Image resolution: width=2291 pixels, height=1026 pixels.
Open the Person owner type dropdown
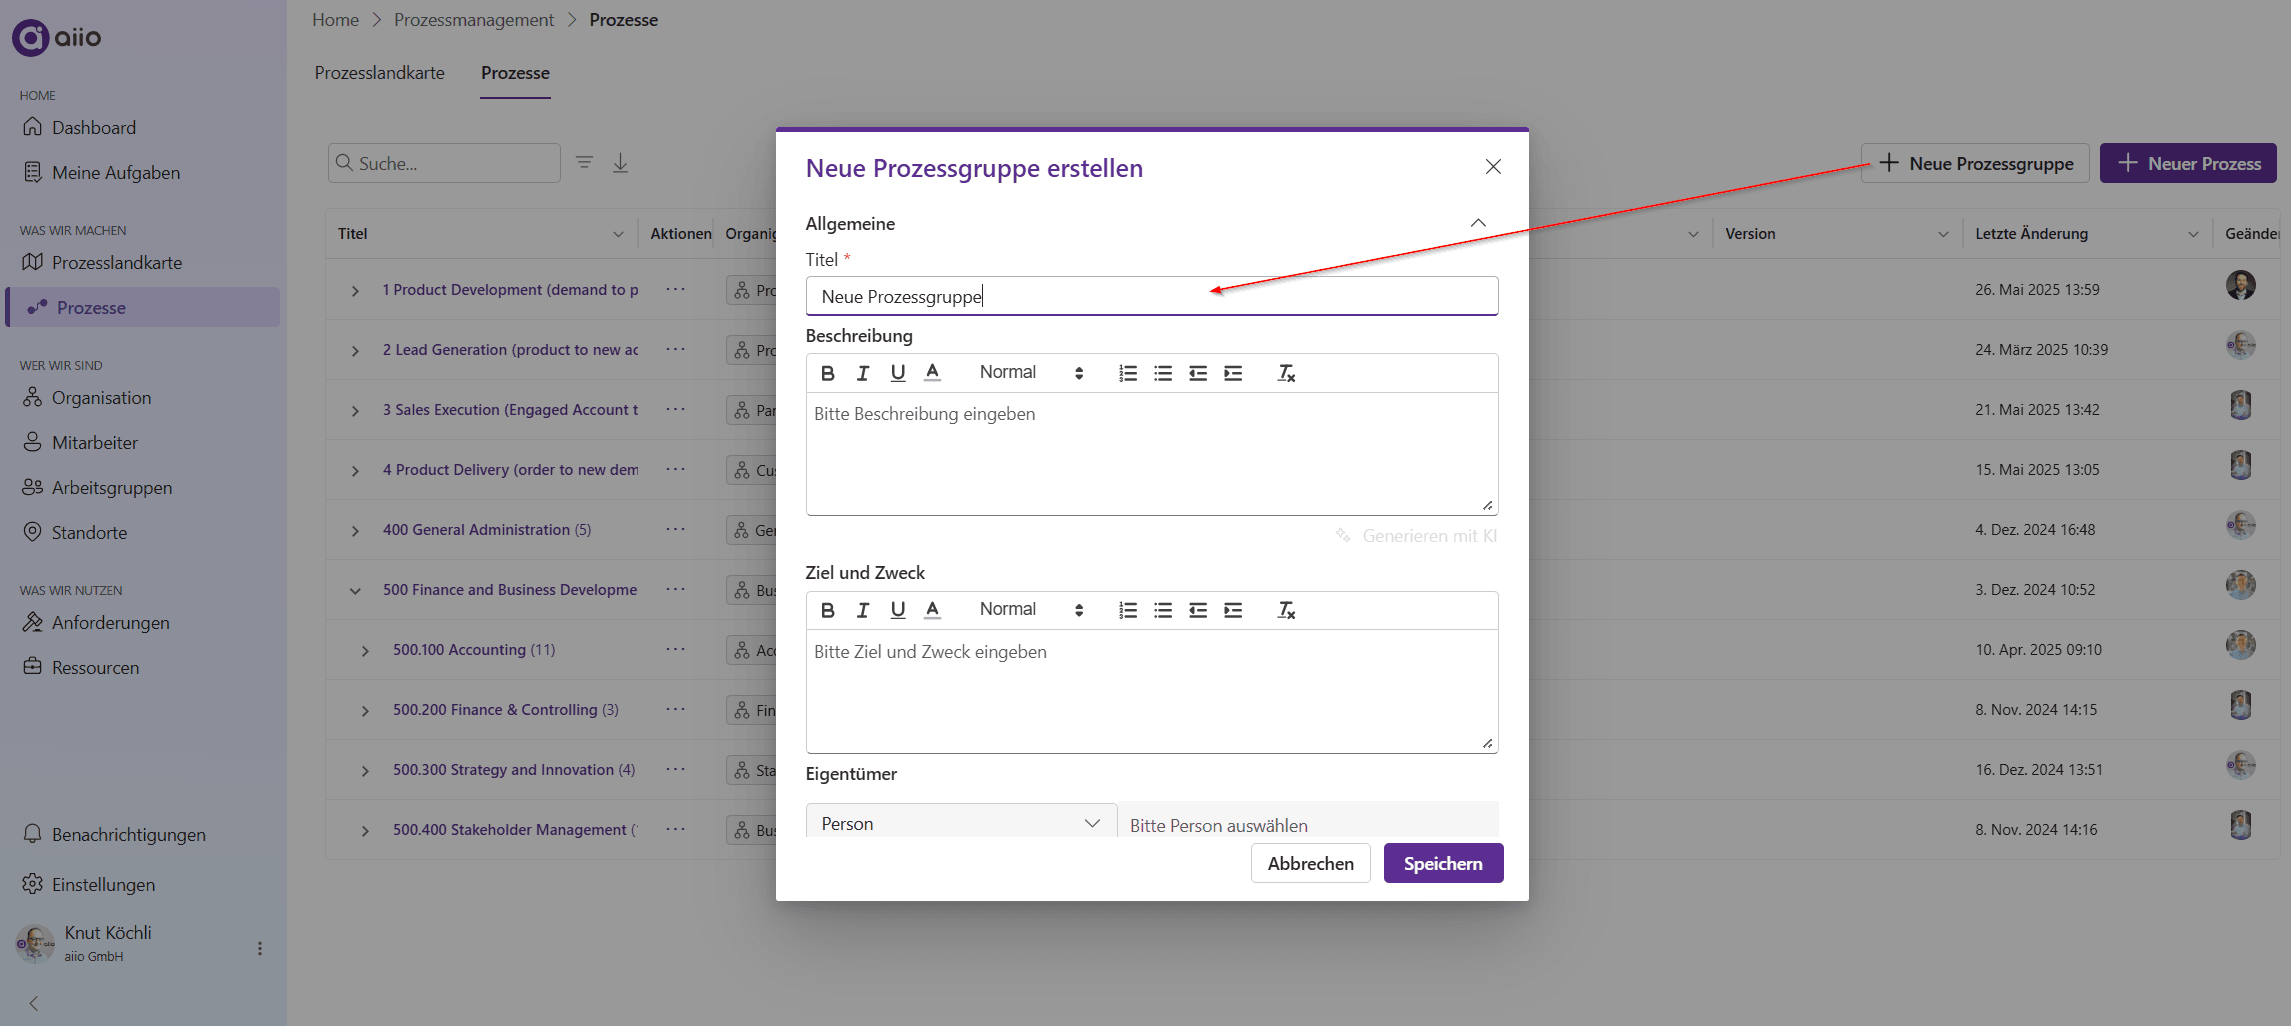[961, 822]
